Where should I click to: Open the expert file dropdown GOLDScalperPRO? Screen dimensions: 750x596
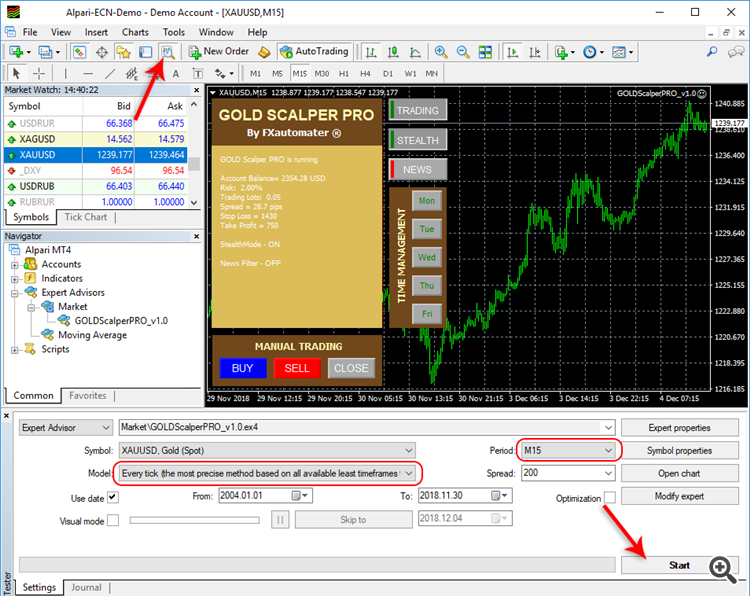pos(367,427)
